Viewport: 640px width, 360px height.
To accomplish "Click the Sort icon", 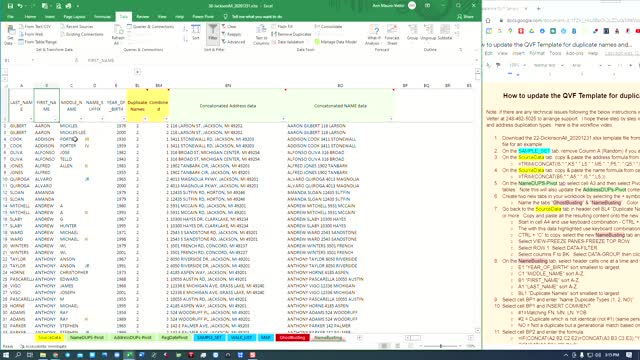I will tap(196, 33).
